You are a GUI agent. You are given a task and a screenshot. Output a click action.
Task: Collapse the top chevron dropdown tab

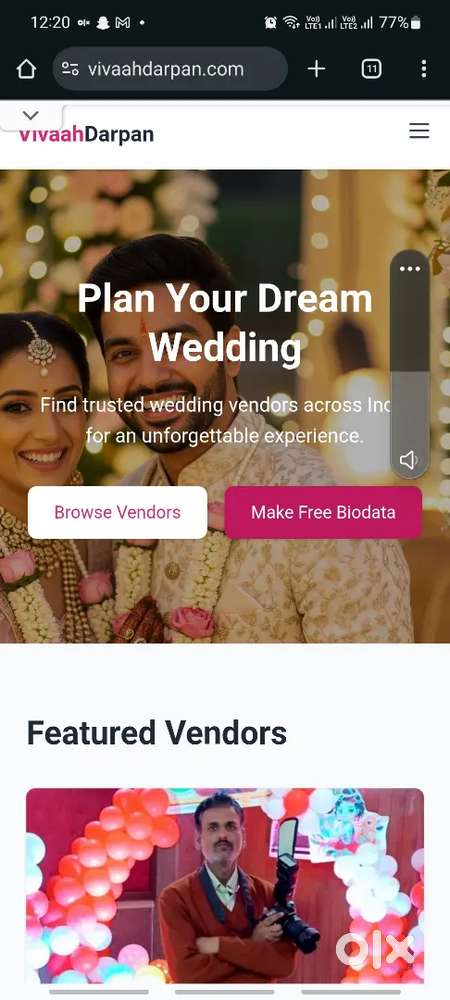point(31,115)
